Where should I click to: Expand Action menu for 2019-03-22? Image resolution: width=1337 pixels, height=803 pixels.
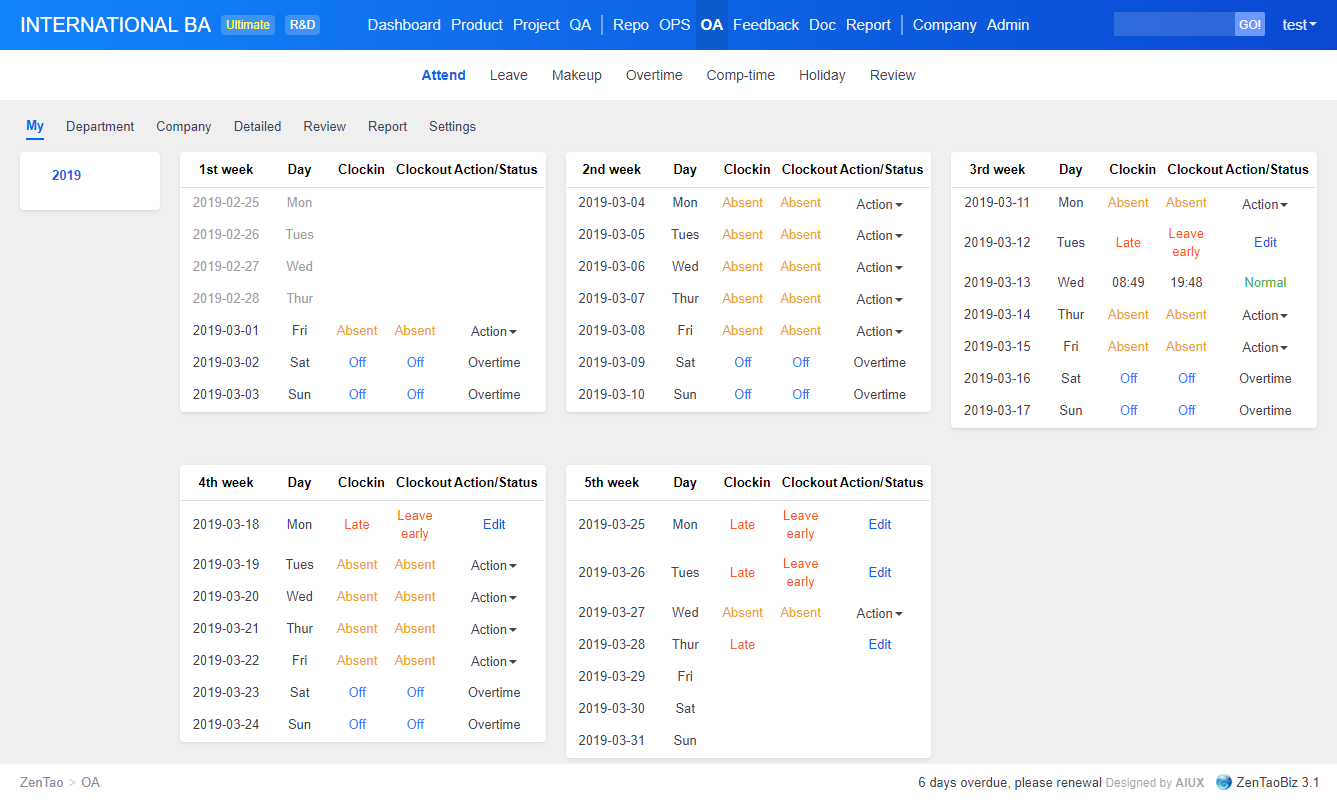coord(494,661)
